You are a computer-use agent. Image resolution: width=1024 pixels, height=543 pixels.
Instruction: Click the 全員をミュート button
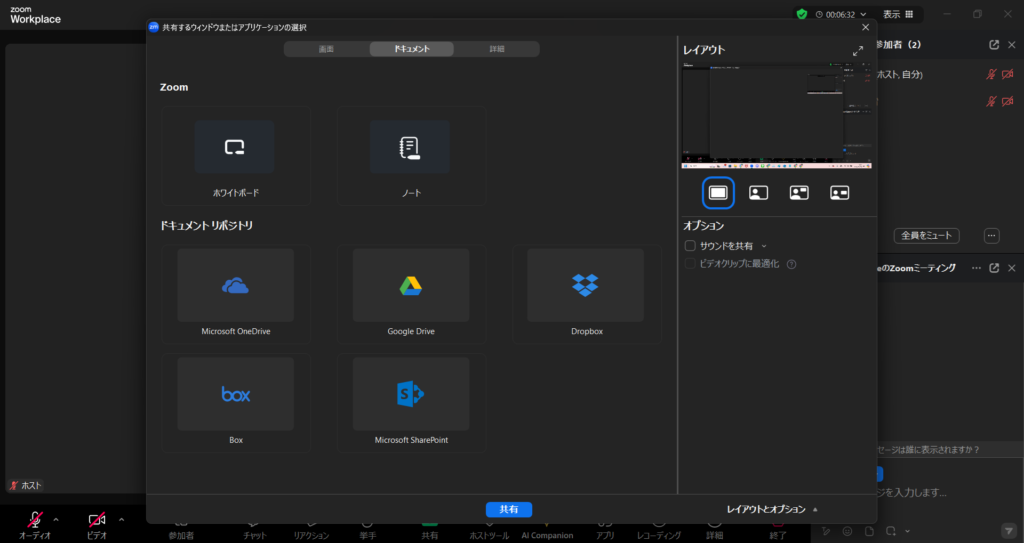coord(926,236)
